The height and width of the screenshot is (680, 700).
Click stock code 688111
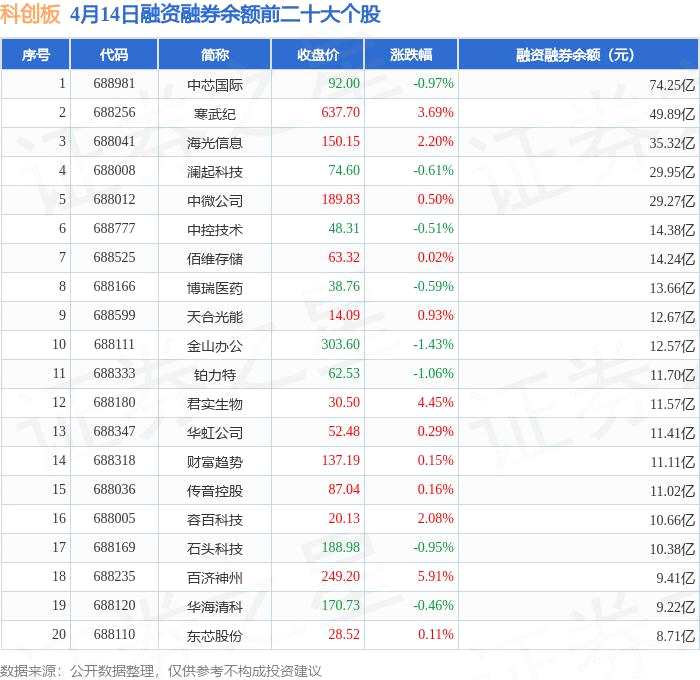point(114,345)
